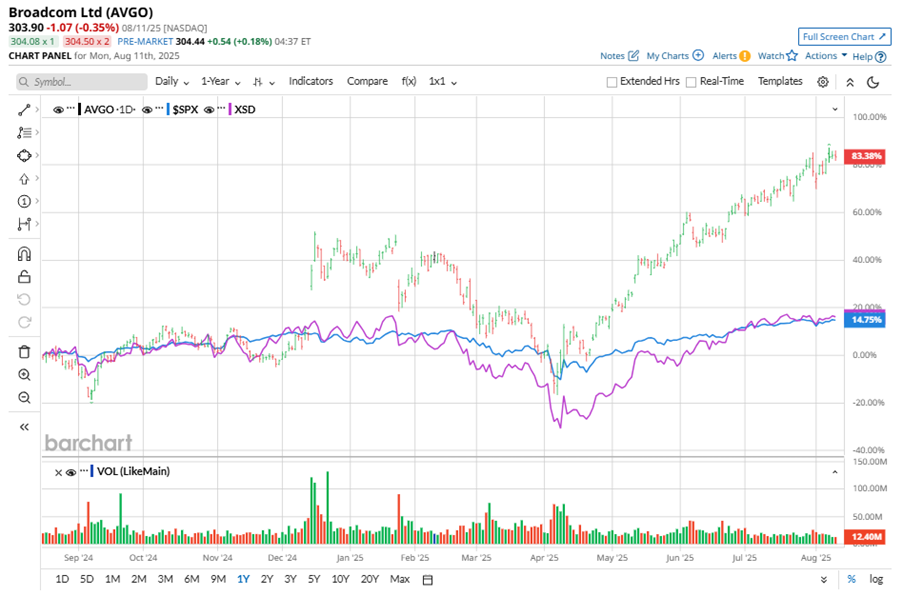This screenshot has height=596, width=903.
Task: Click the Notes link
Action: click(x=612, y=56)
